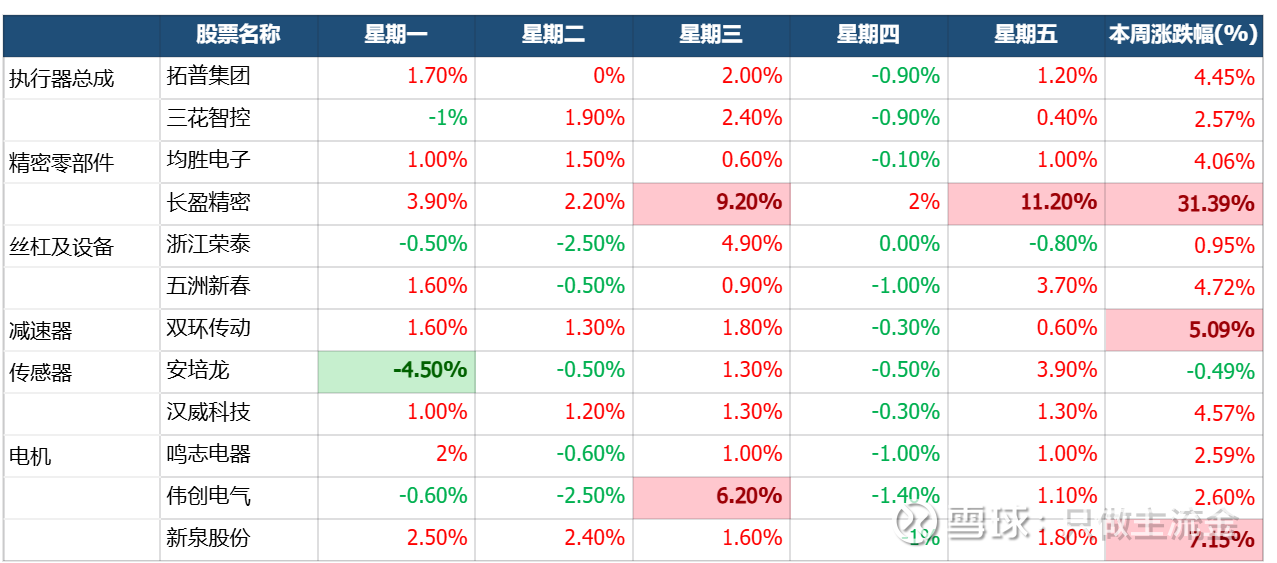Select the 安培龙 stock name cell
Image resolution: width=1277 pixels, height=563 pixels.
click(198, 370)
